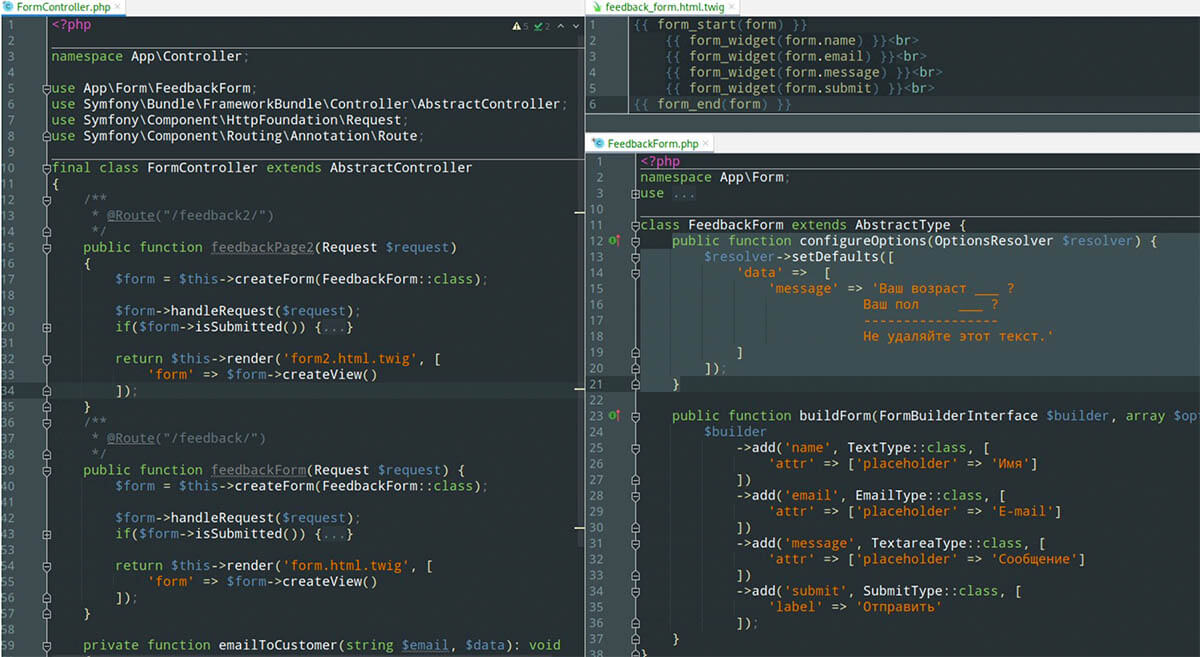Click next-problem down arrow in inspections widget
The width and height of the screenshot is (1200, 657).
click(x=576, y=26)
